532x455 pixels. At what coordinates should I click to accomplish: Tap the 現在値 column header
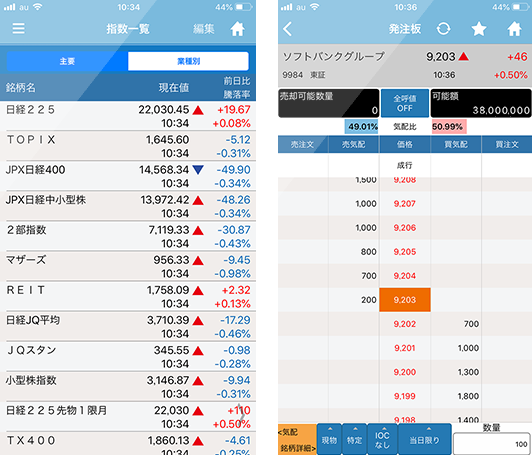click(x=174, y=88)
